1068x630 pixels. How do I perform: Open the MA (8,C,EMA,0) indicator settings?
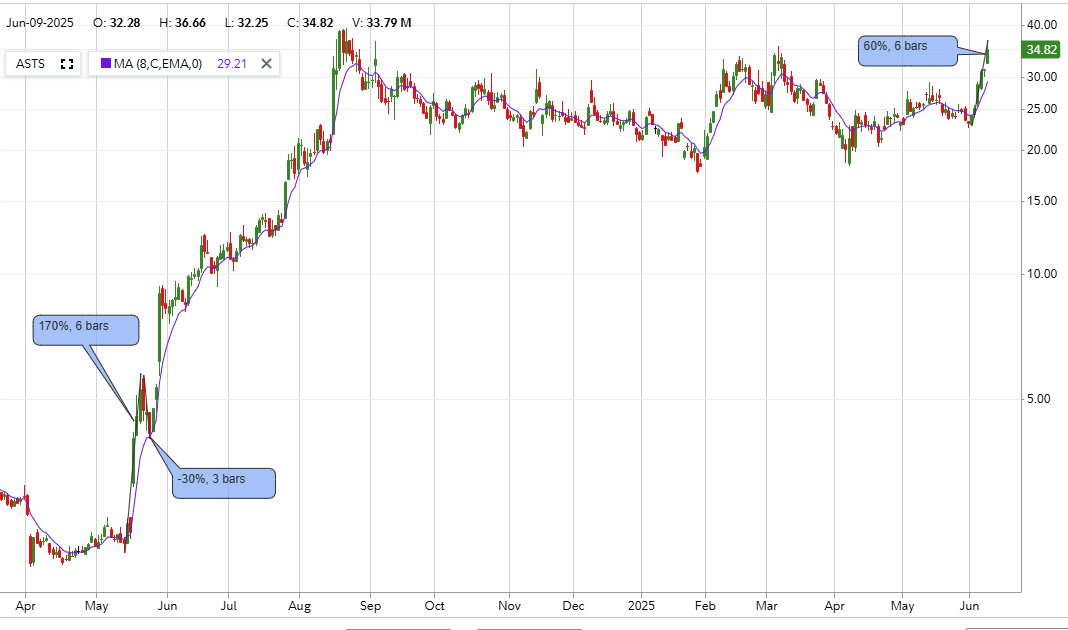pyautogui.click(x=158, y=64)
